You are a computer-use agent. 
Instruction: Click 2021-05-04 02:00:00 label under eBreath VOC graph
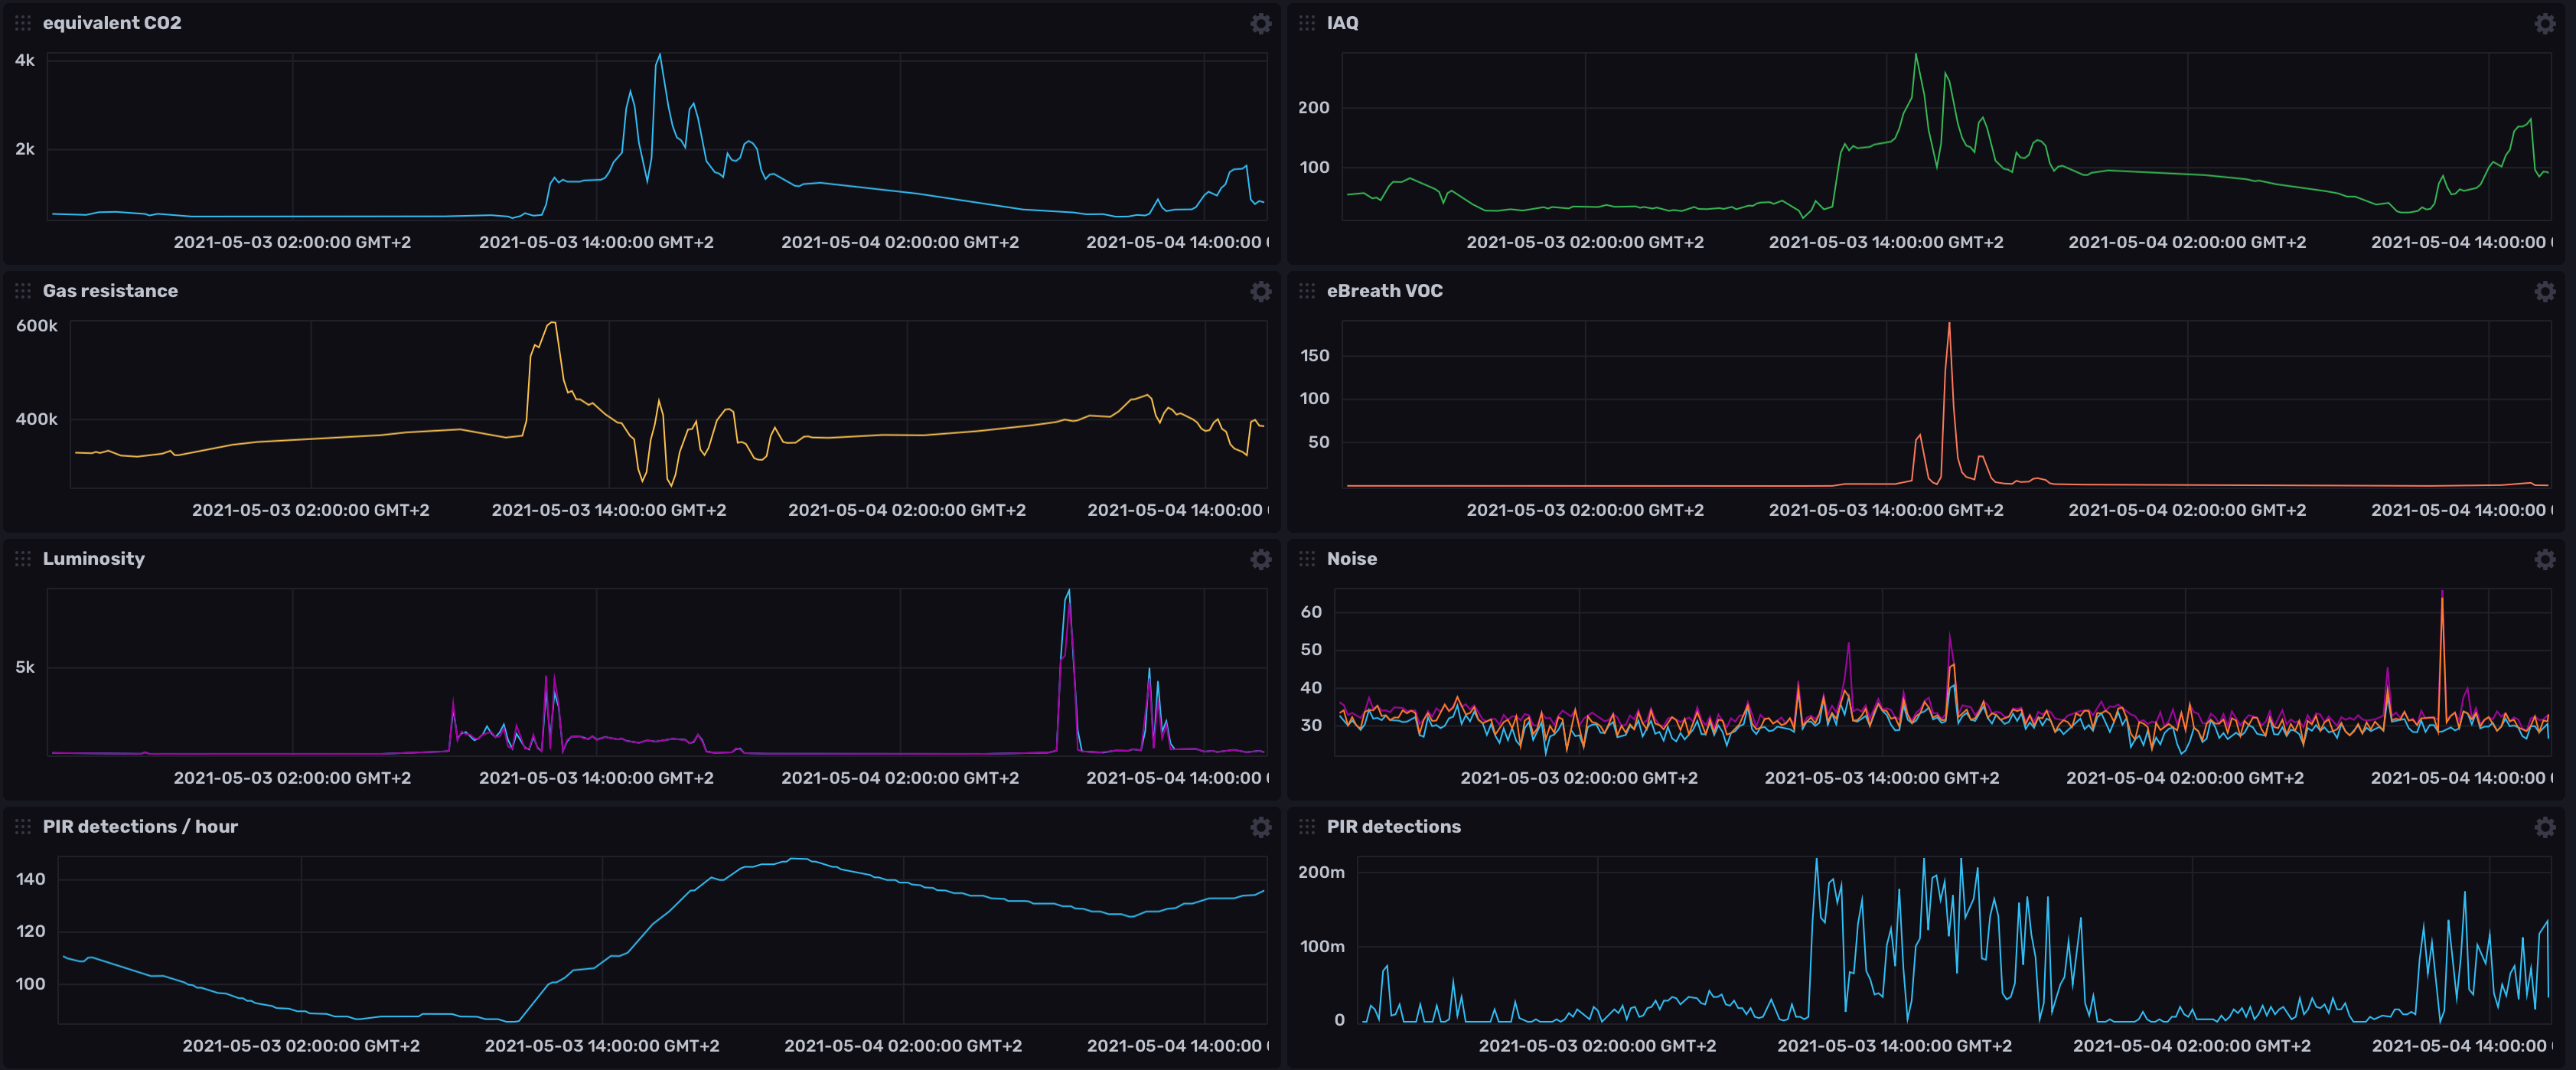point(2187,510)
